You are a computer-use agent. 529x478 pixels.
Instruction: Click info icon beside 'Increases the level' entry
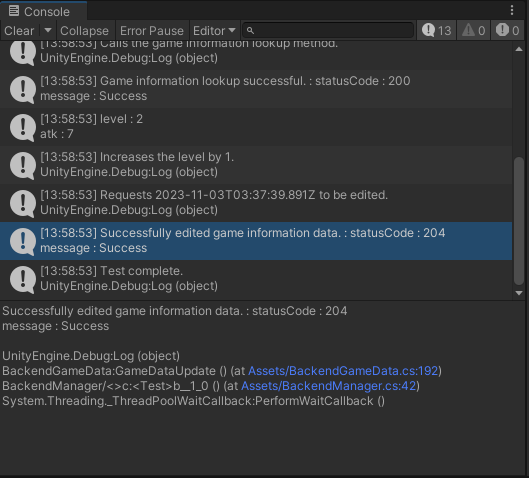pyautogui.click(x=23, y=166)
